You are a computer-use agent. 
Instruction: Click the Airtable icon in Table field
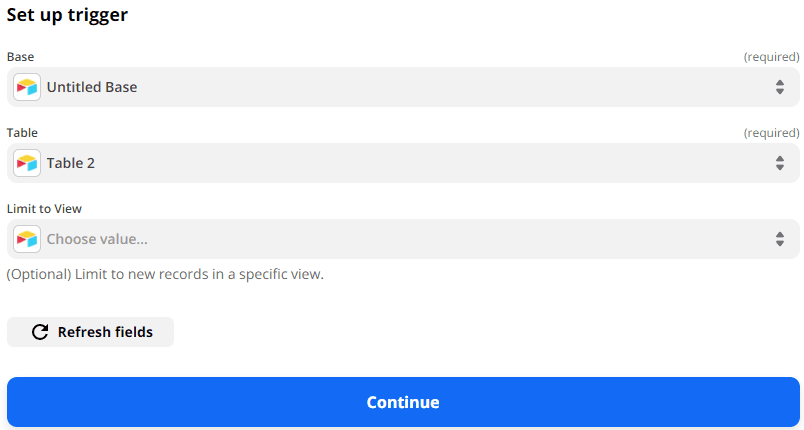(27, 163)
